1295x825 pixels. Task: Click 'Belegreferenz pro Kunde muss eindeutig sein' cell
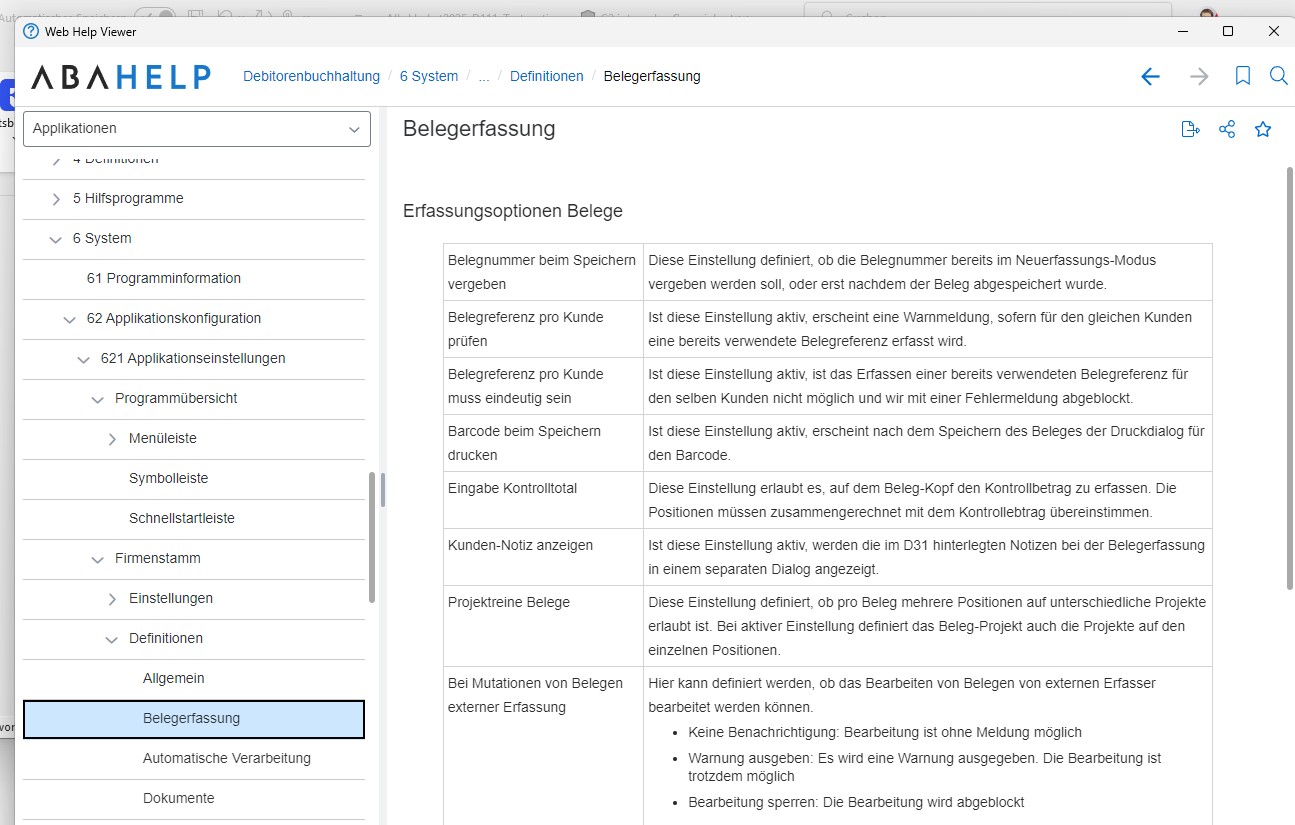tap(543, 386)
